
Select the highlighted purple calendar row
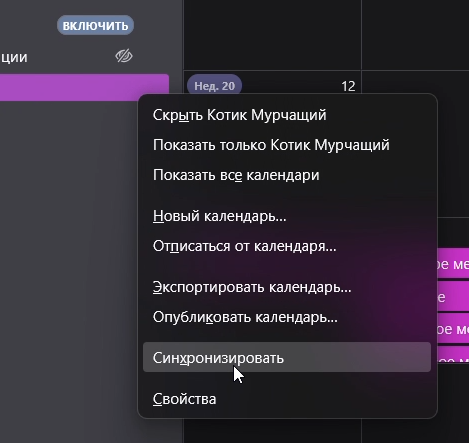click(x=84, y=87)
